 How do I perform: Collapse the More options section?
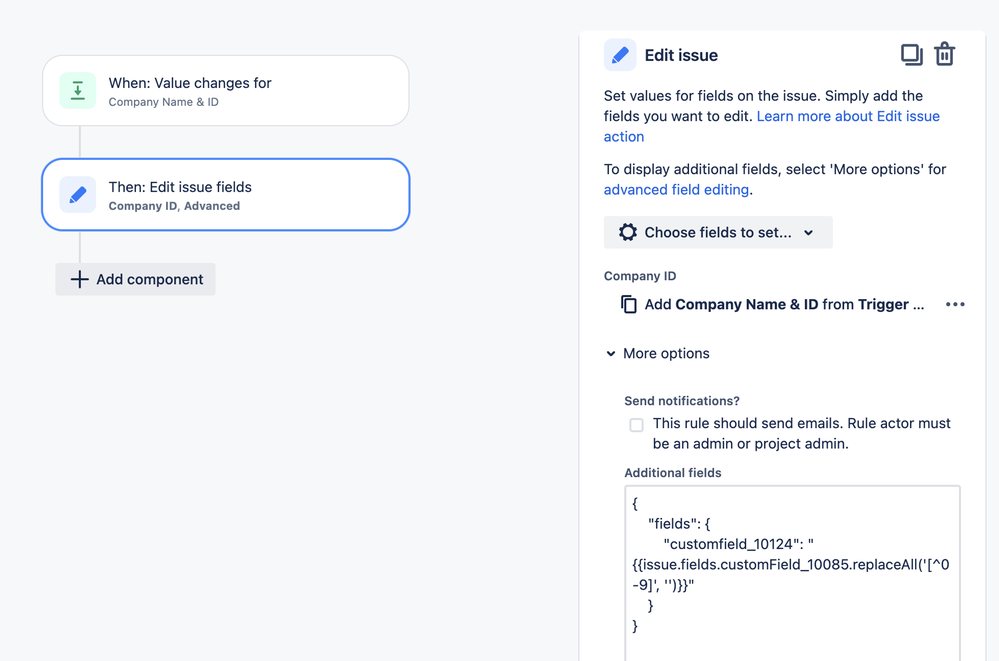[x=658, y=353]
